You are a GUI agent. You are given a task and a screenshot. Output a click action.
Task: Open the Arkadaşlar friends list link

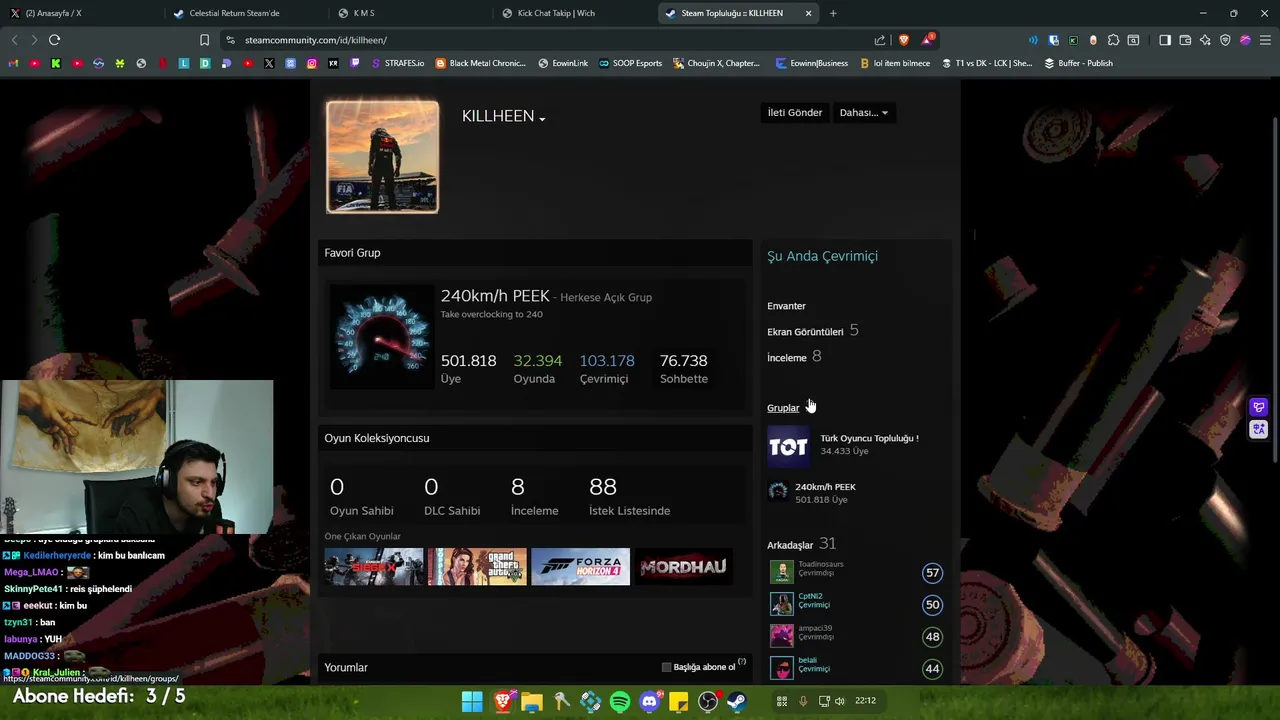click(x=790, y=545)
